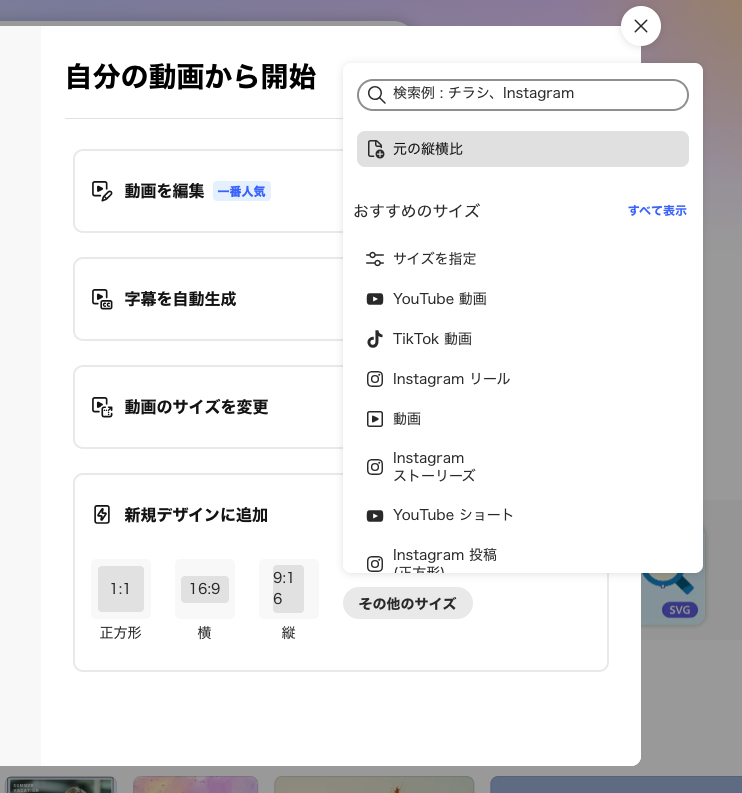Close the dialog with the X button
This screenshot has height=793, width=742.
[x=641, y=26]
